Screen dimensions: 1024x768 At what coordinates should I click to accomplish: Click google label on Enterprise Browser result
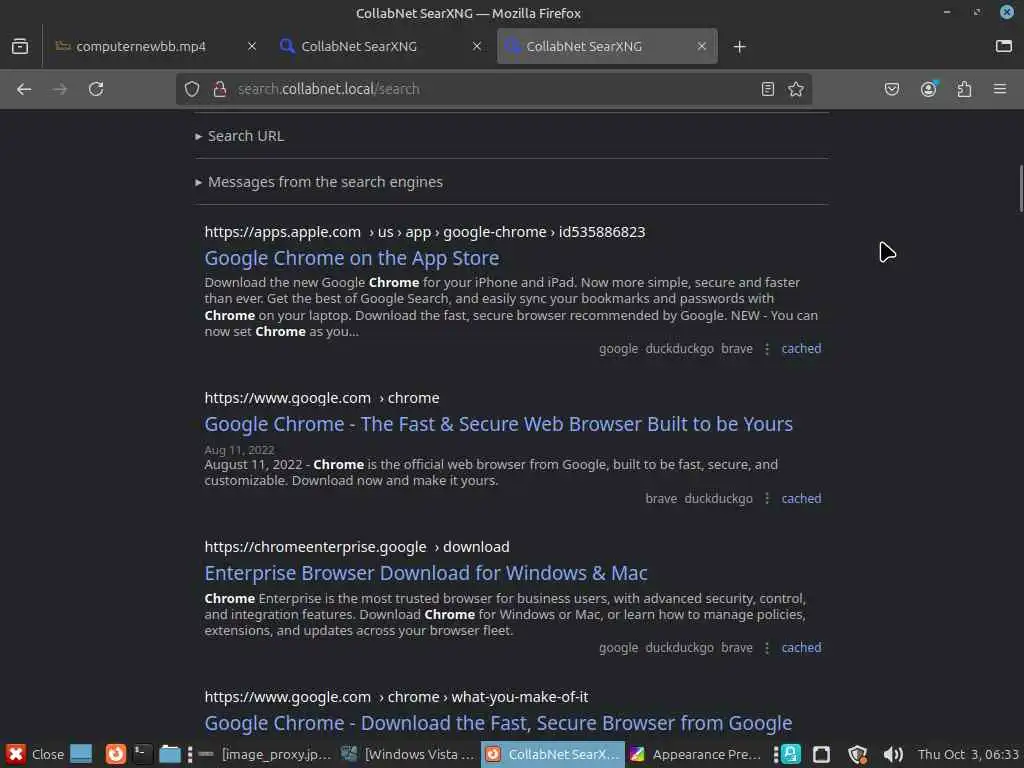pyautogui.click(x=618, y=648)
